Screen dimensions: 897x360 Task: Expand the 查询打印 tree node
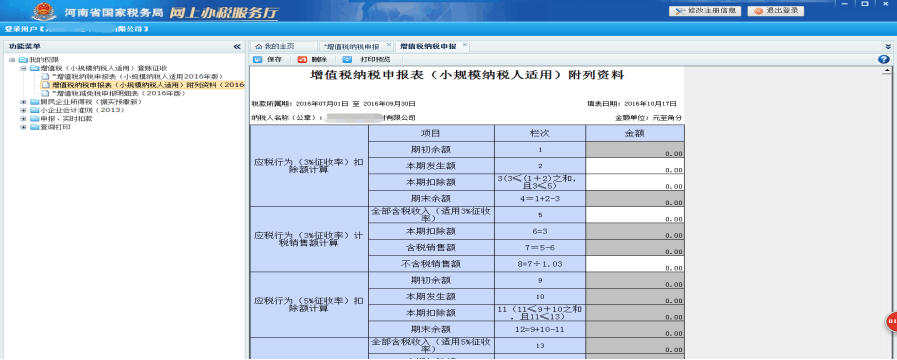(23, 127)
